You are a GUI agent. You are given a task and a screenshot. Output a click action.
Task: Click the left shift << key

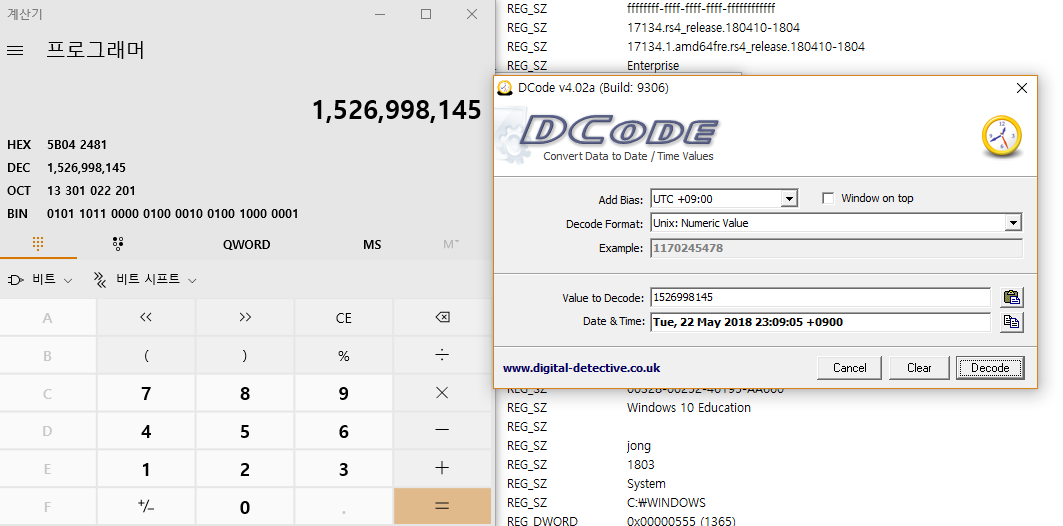(x=146, y=317)
